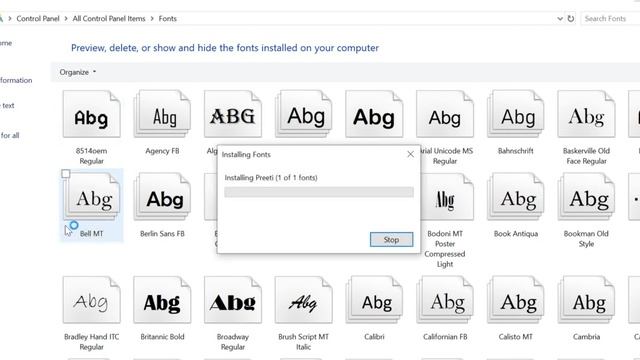Select the Brush Script MT Italic font
640x360 pixels.
tap(303, 300)
